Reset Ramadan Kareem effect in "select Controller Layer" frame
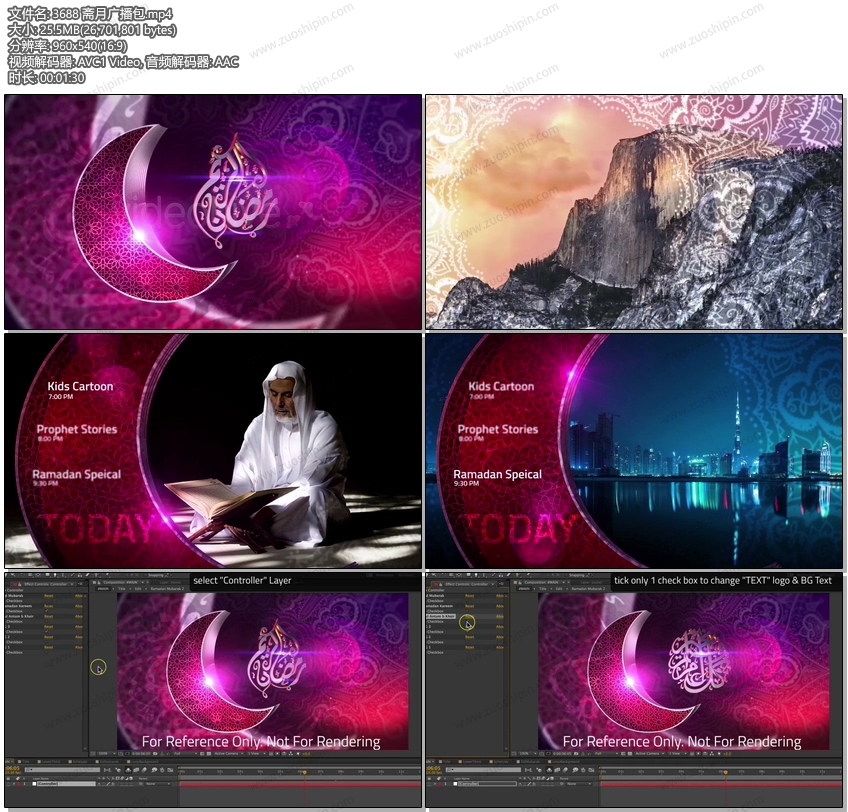Image resolution: width=848 pixels, height=812 pixels. tap(48, 606)
